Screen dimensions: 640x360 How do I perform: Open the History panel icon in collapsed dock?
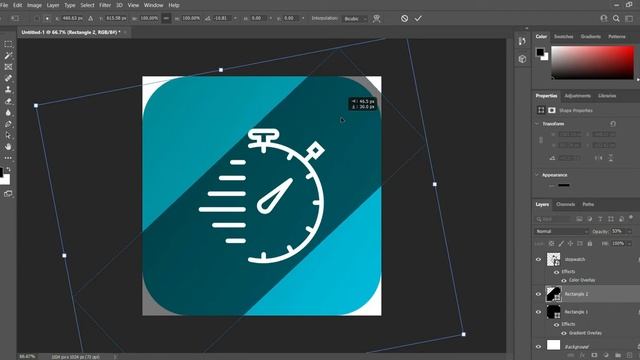(522, 41)
